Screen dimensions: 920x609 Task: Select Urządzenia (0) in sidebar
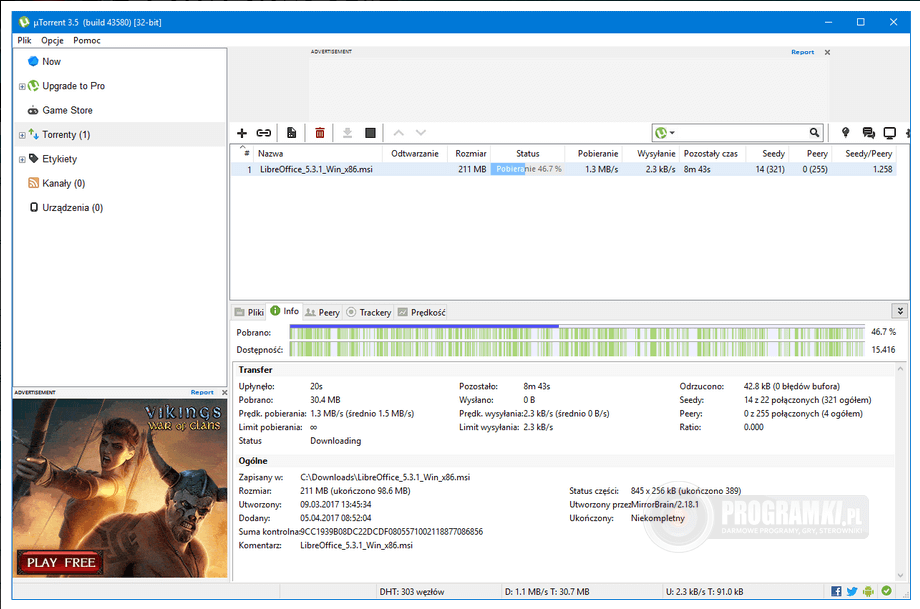click(x=72, y=208)
